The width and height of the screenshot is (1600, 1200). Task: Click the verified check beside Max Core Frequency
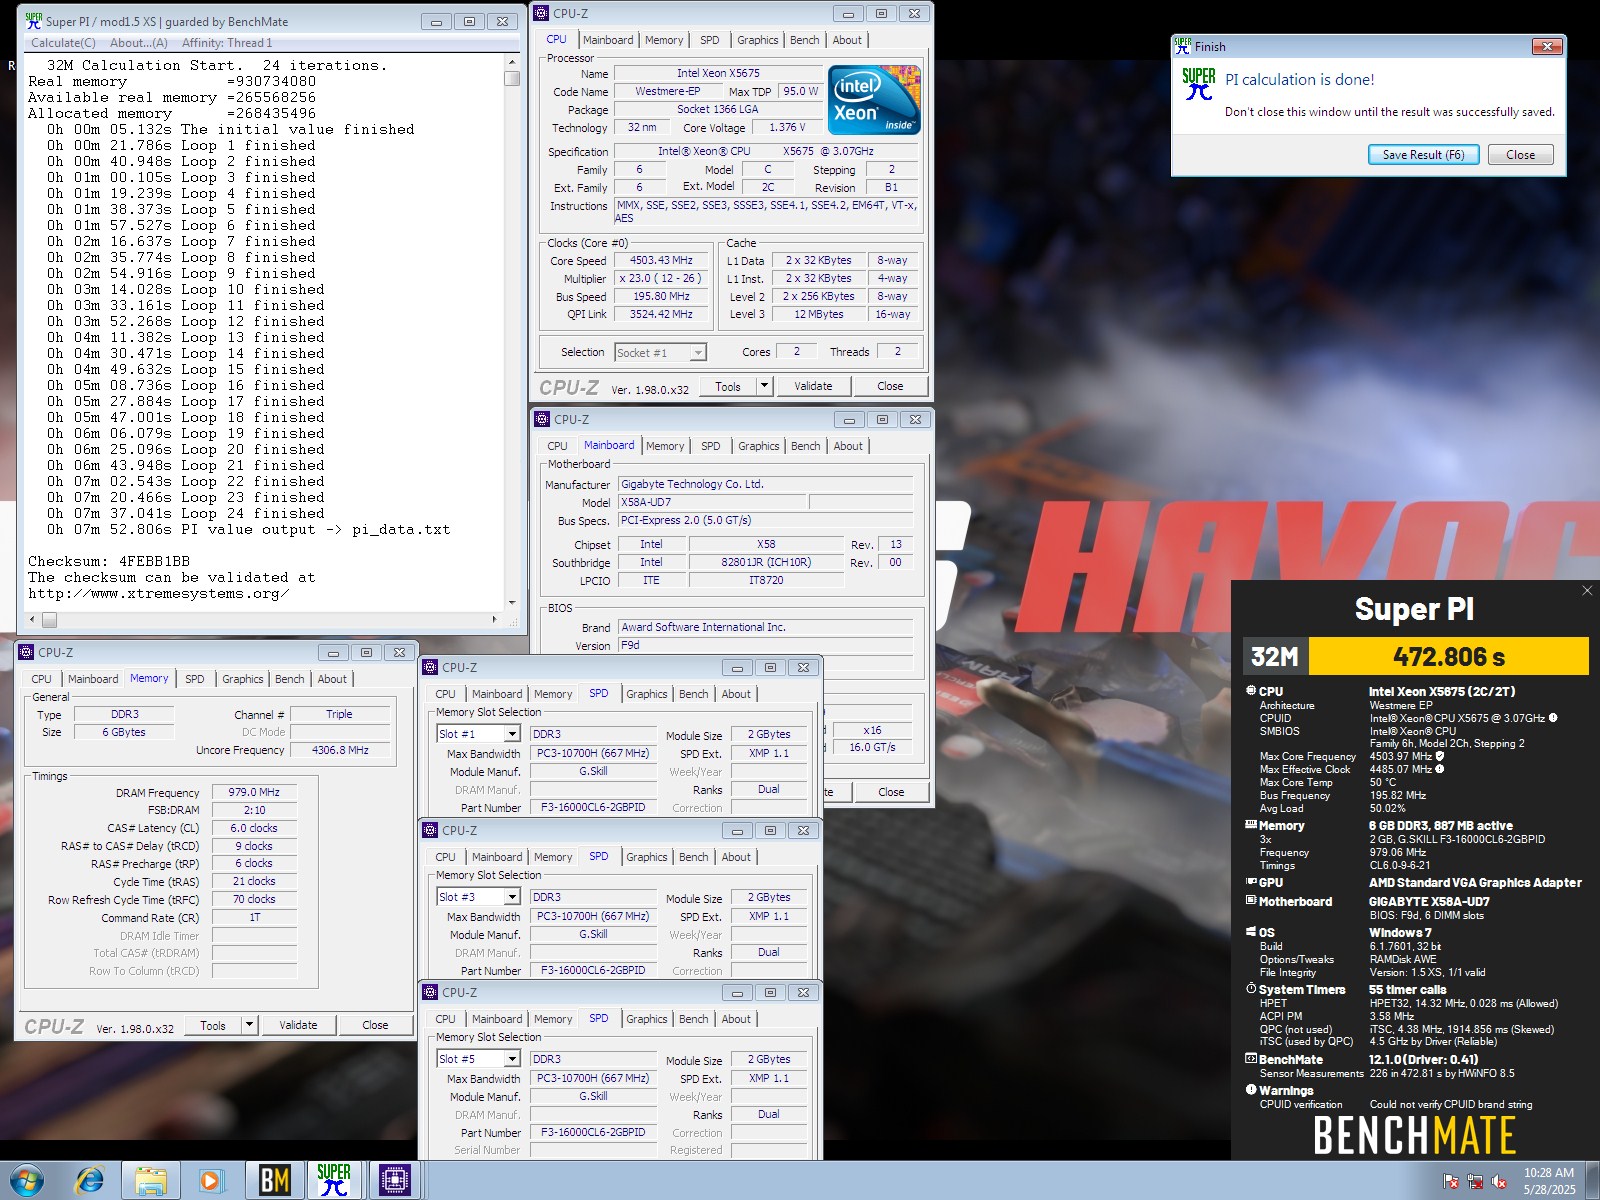tap(1440, 757)
